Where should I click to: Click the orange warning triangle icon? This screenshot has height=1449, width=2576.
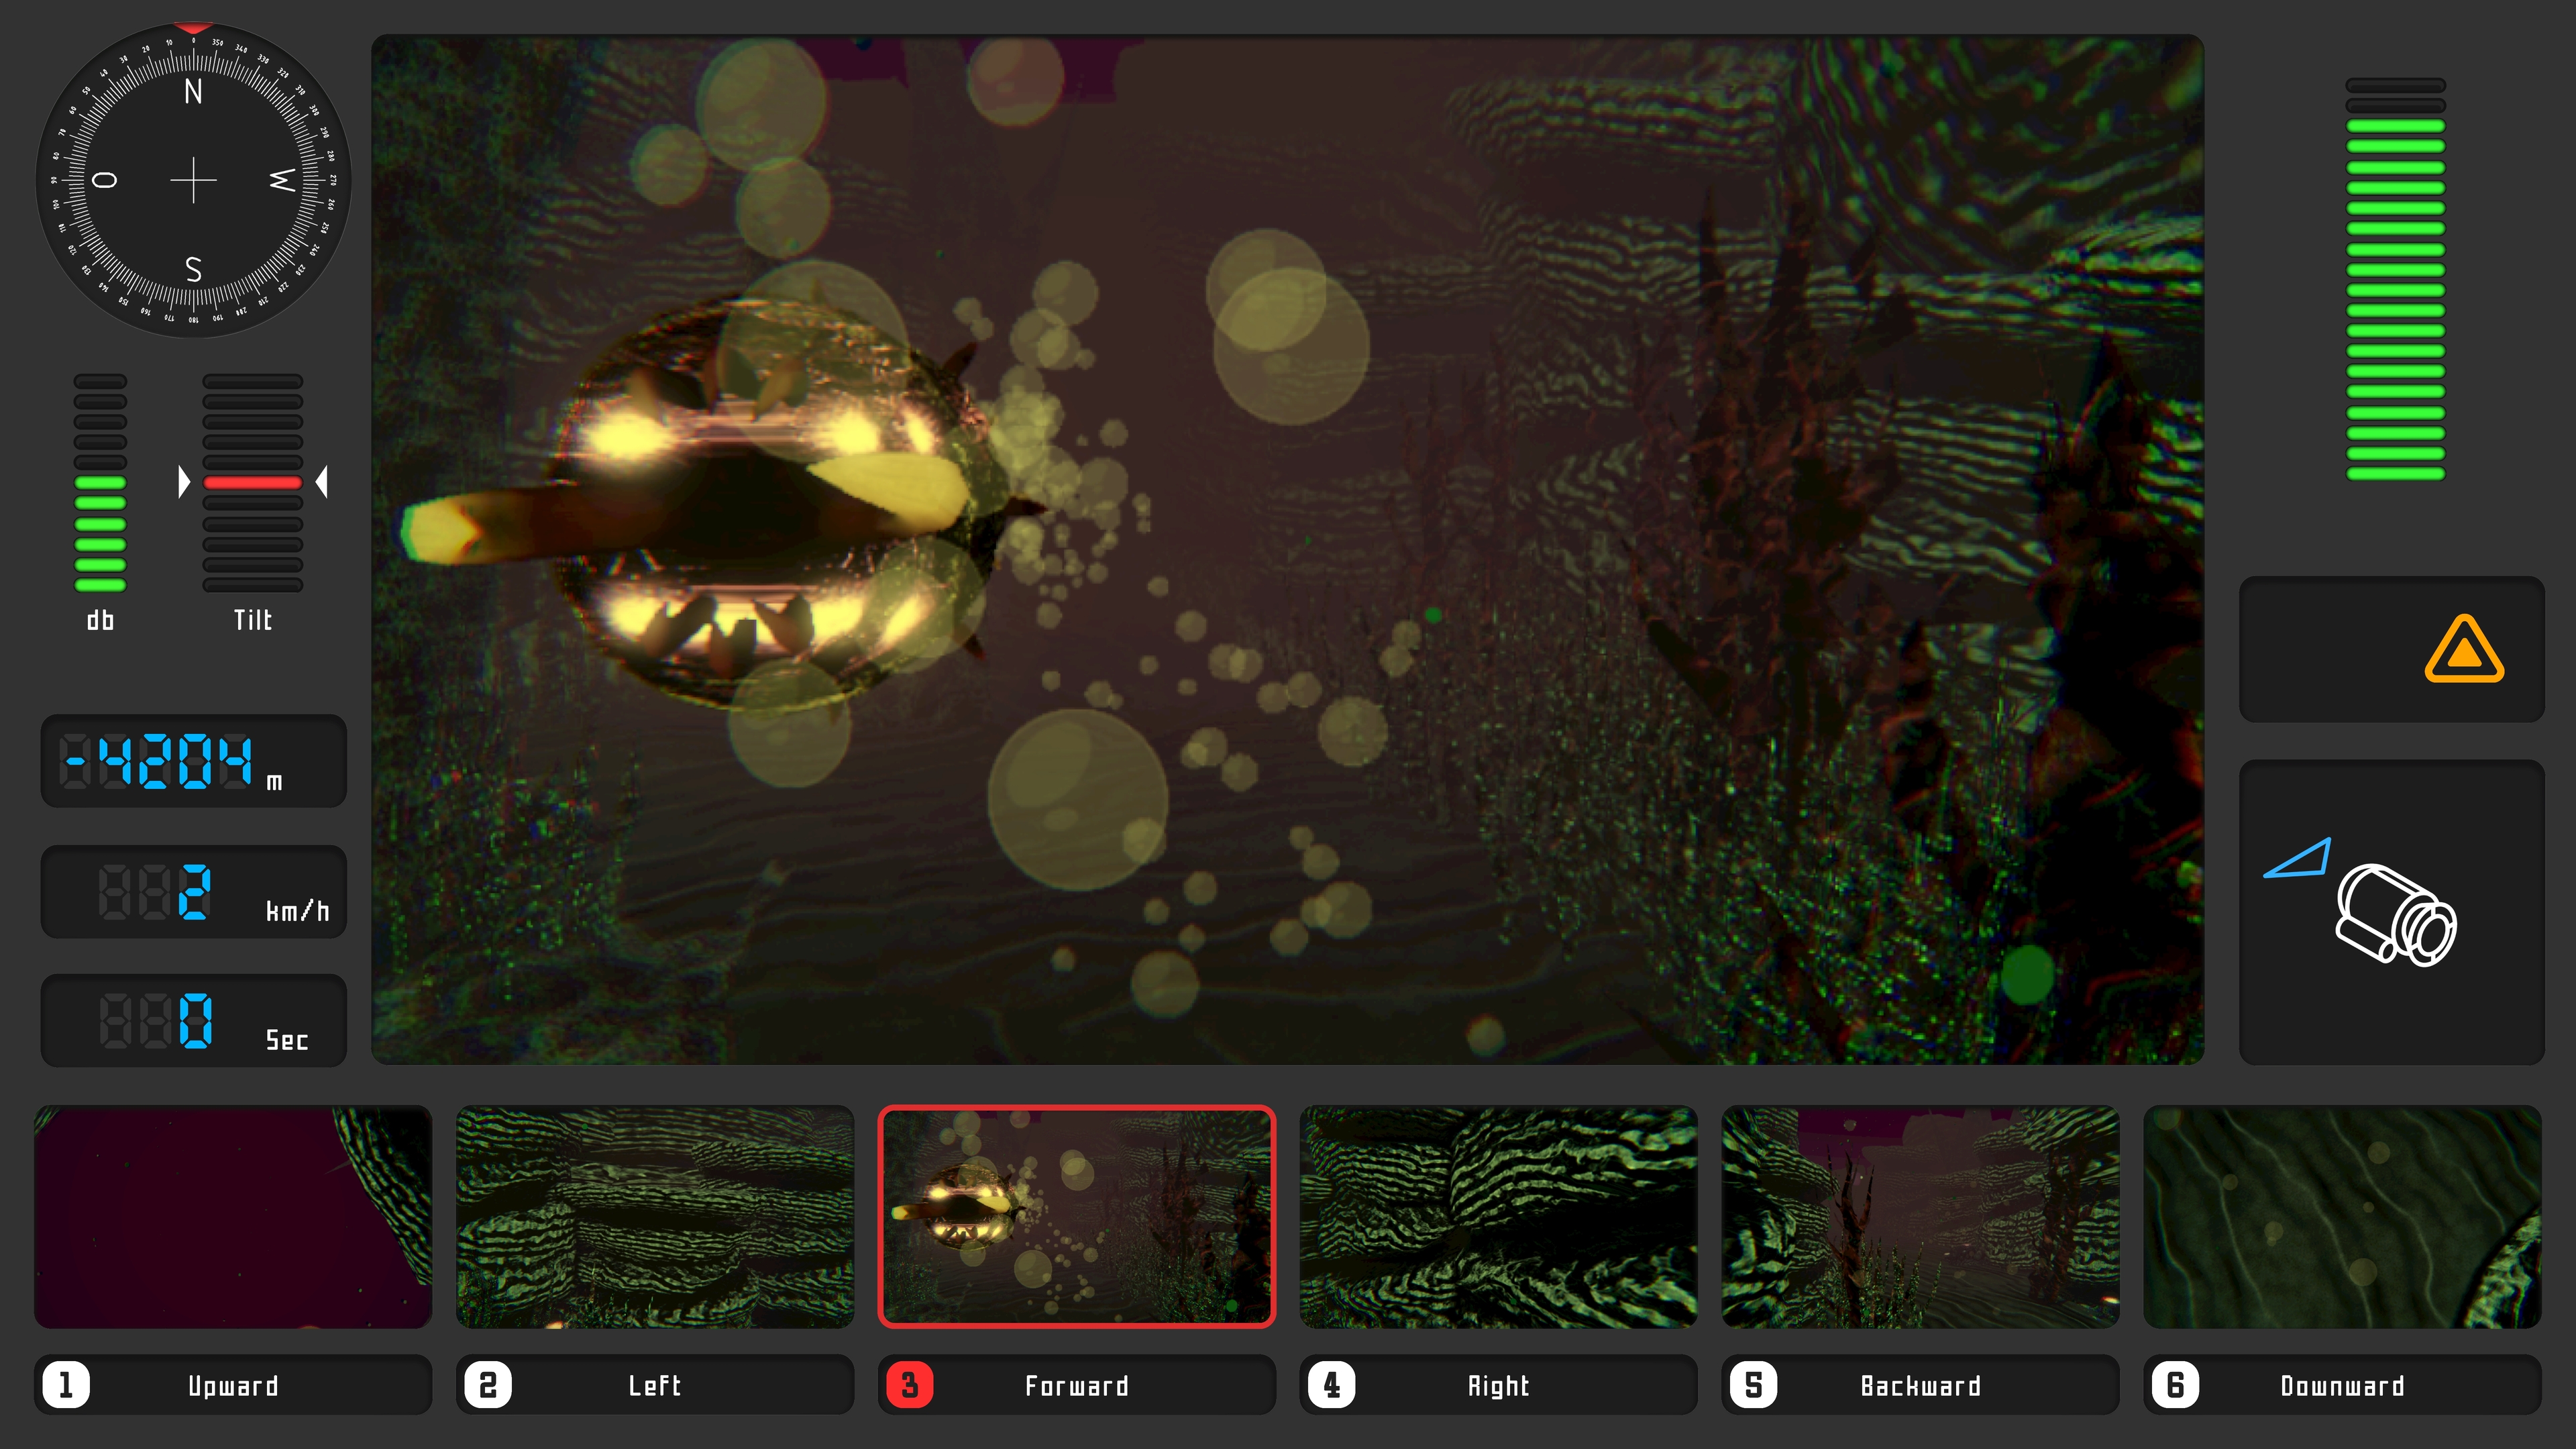pos(2463,651)
